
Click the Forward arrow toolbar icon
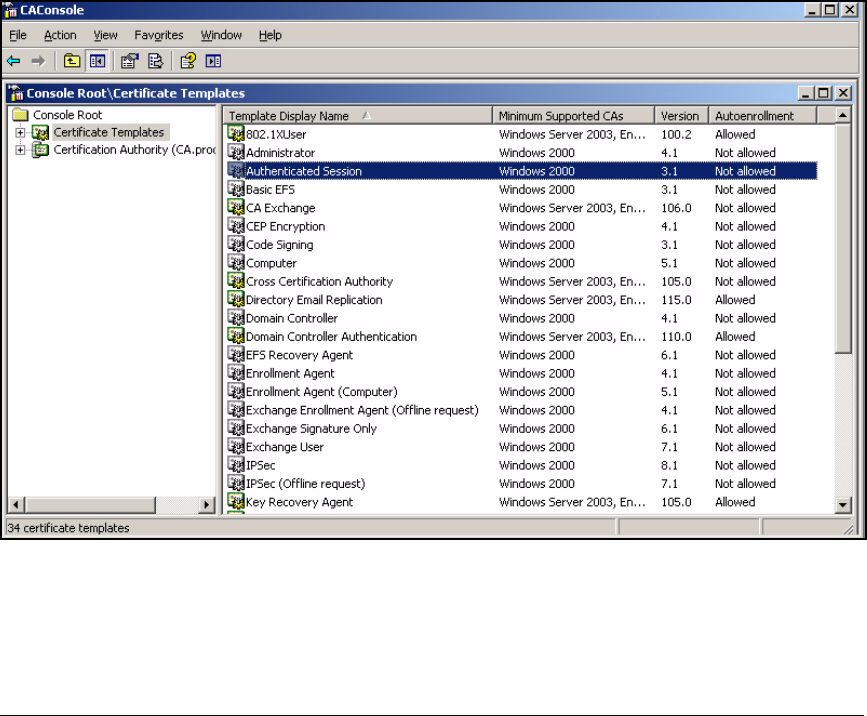tap(38, 61)
